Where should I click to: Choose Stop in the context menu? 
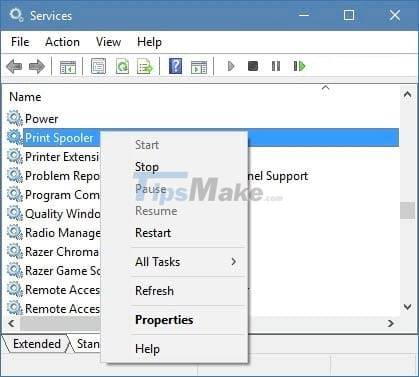point(147,167)
